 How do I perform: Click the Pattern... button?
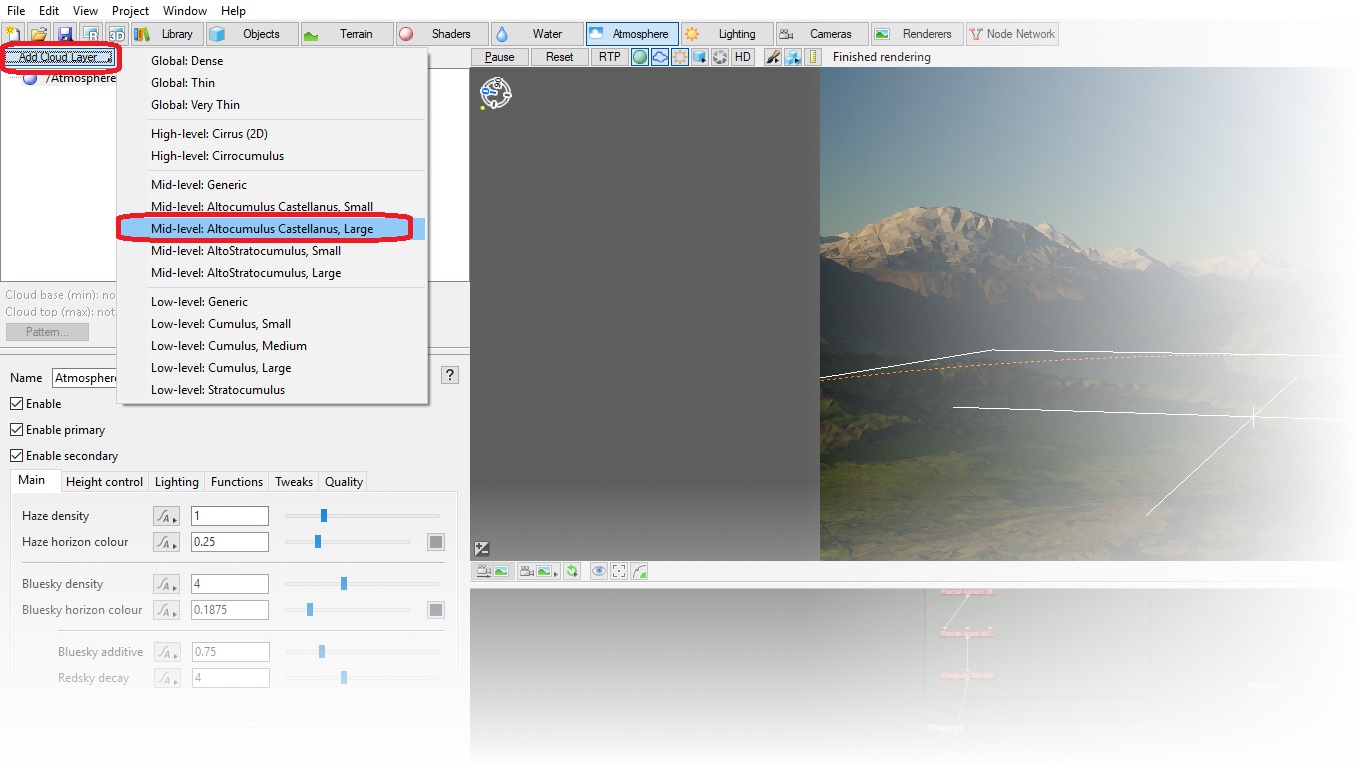[x=47, y=332]
